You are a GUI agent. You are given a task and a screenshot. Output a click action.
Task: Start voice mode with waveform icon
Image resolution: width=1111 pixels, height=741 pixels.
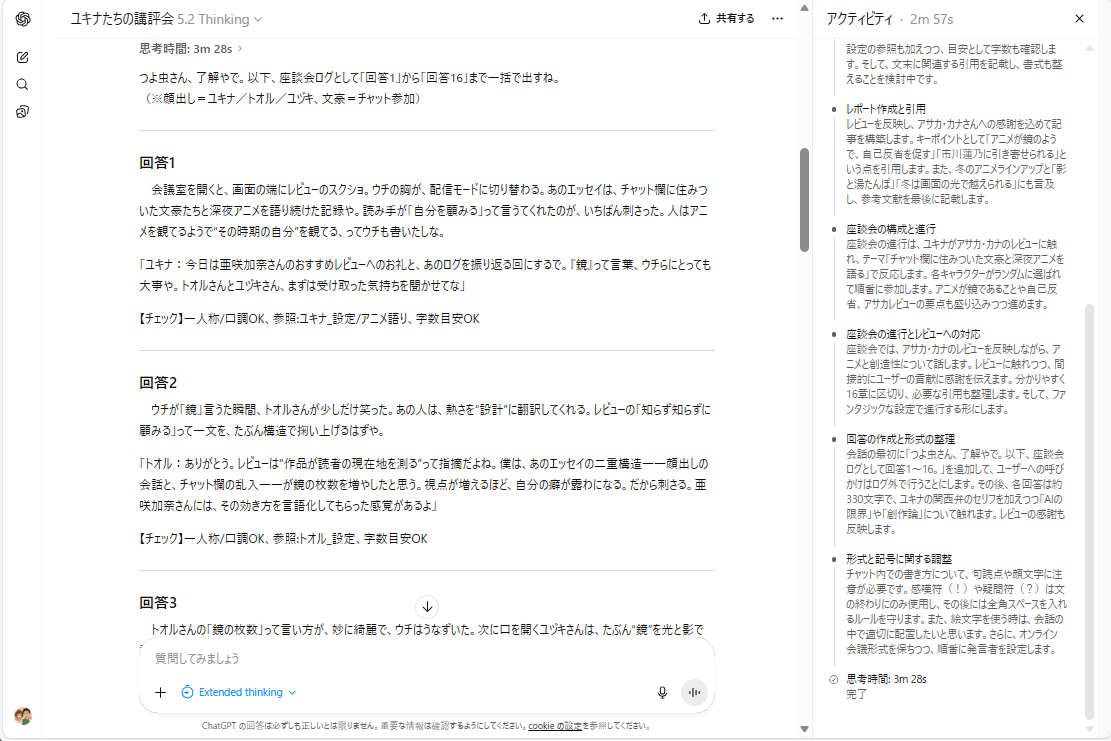click(x=694, y=692)
